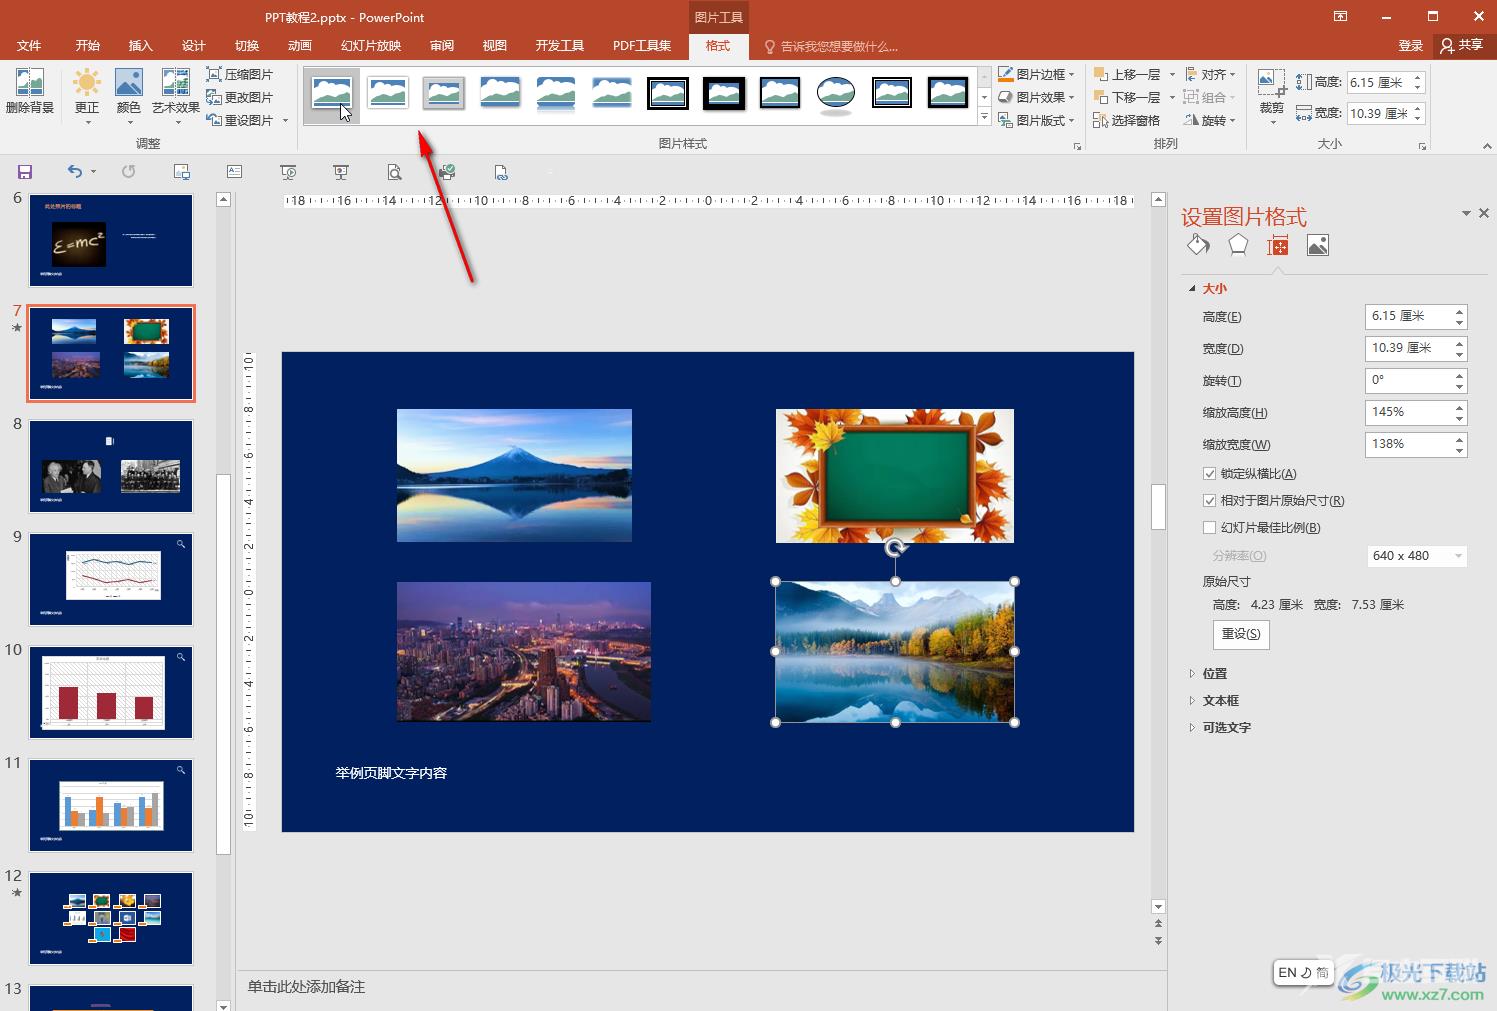The width and height of the screenshot is (1497, 1011).
Task: Click the Save icon in quick toolbar
Action: pyautogui.click(x=25, y=172)
